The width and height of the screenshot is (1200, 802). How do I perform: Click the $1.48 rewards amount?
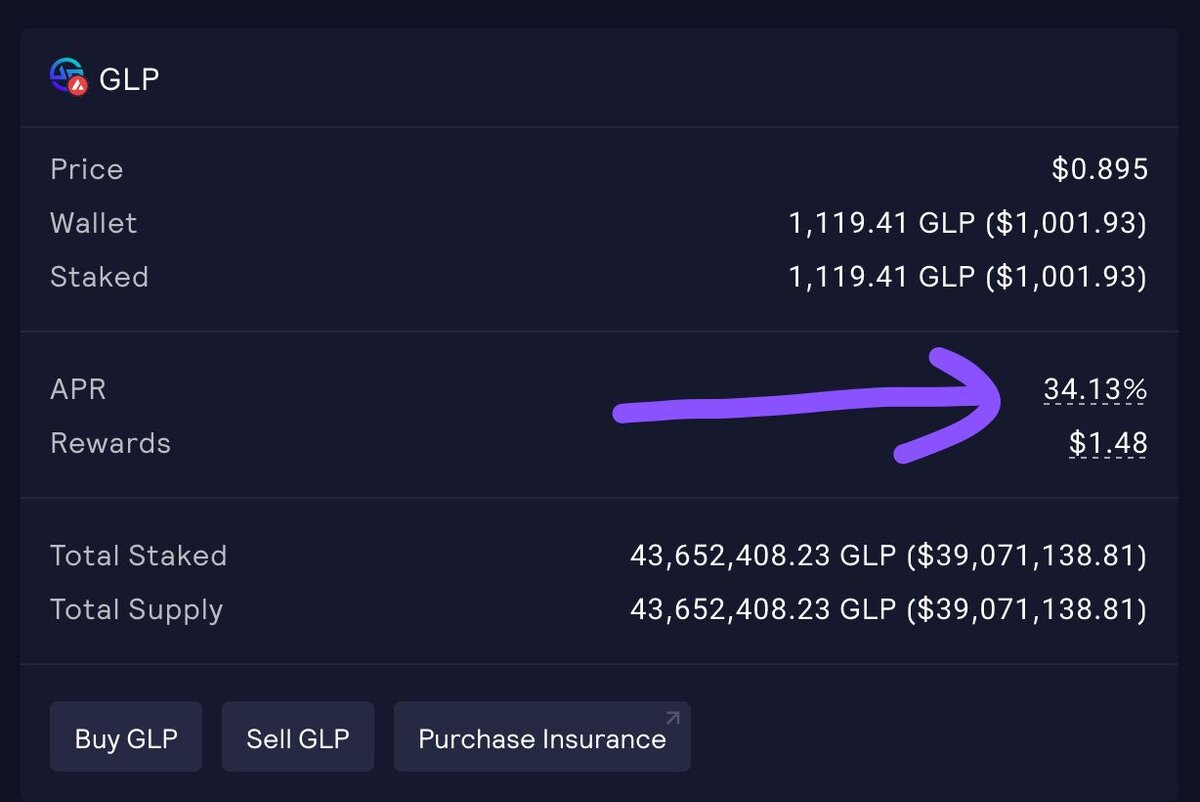coord(1108,443)
